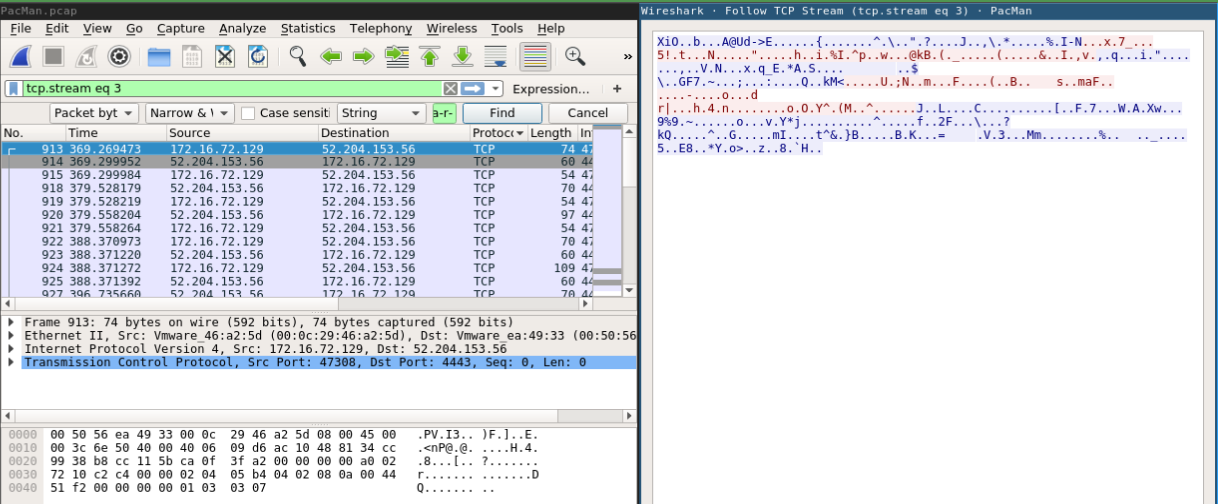The image size is (1218, 504).
Task: Select packet 924 row with length 109
Action: [297, 269]
